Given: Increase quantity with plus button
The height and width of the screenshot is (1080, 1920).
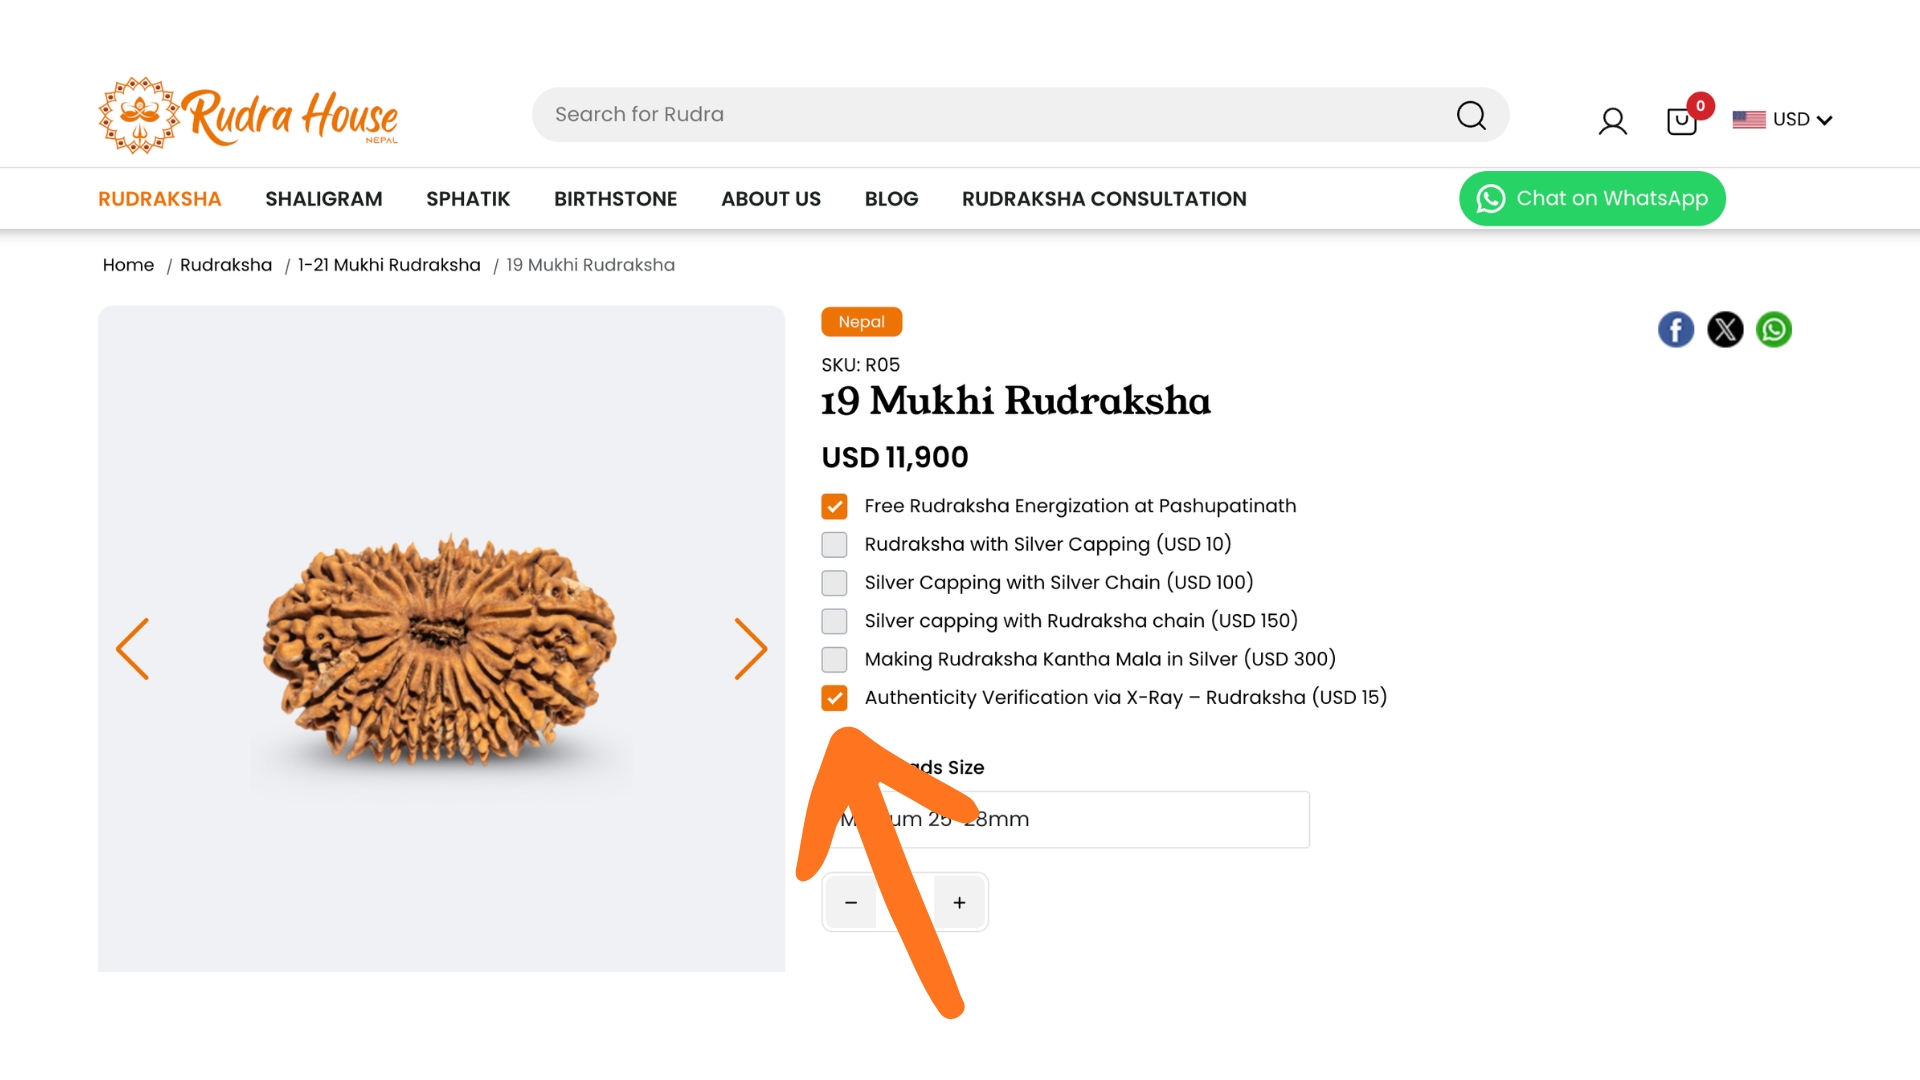Looking at the screenshot, I should (x=959, y=903).
